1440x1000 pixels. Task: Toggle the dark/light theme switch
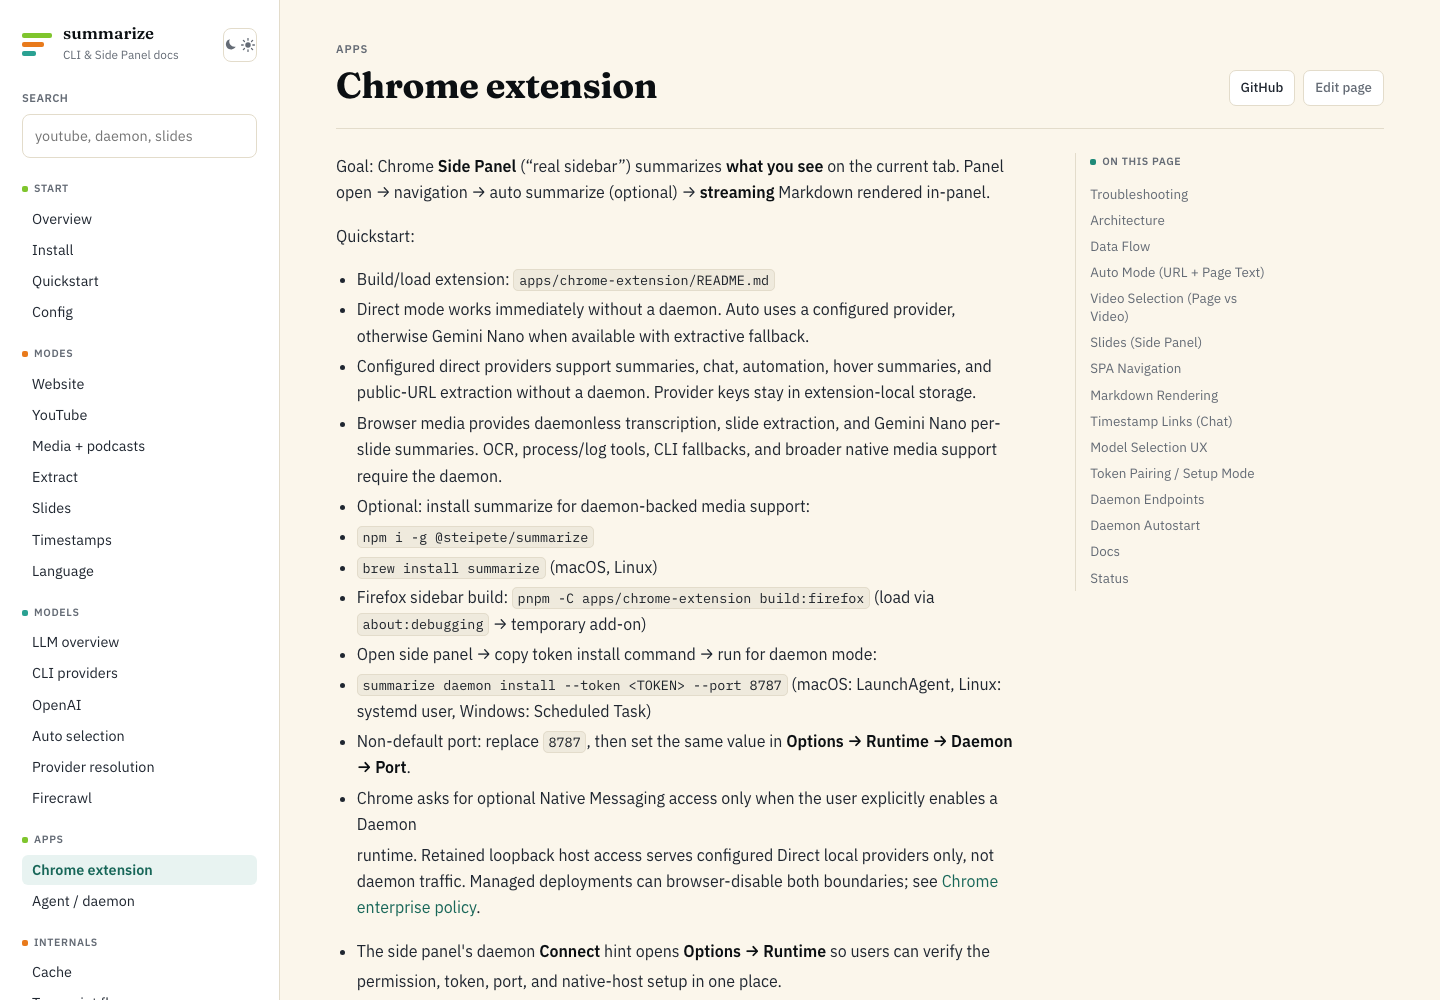[240, 45]
